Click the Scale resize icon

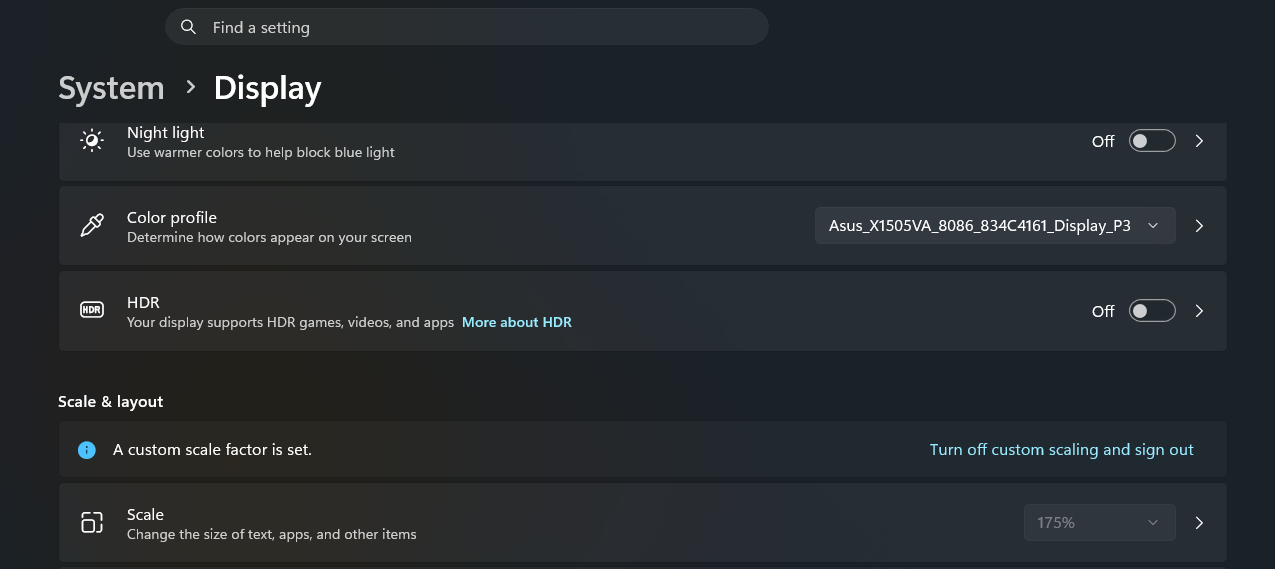91,522
